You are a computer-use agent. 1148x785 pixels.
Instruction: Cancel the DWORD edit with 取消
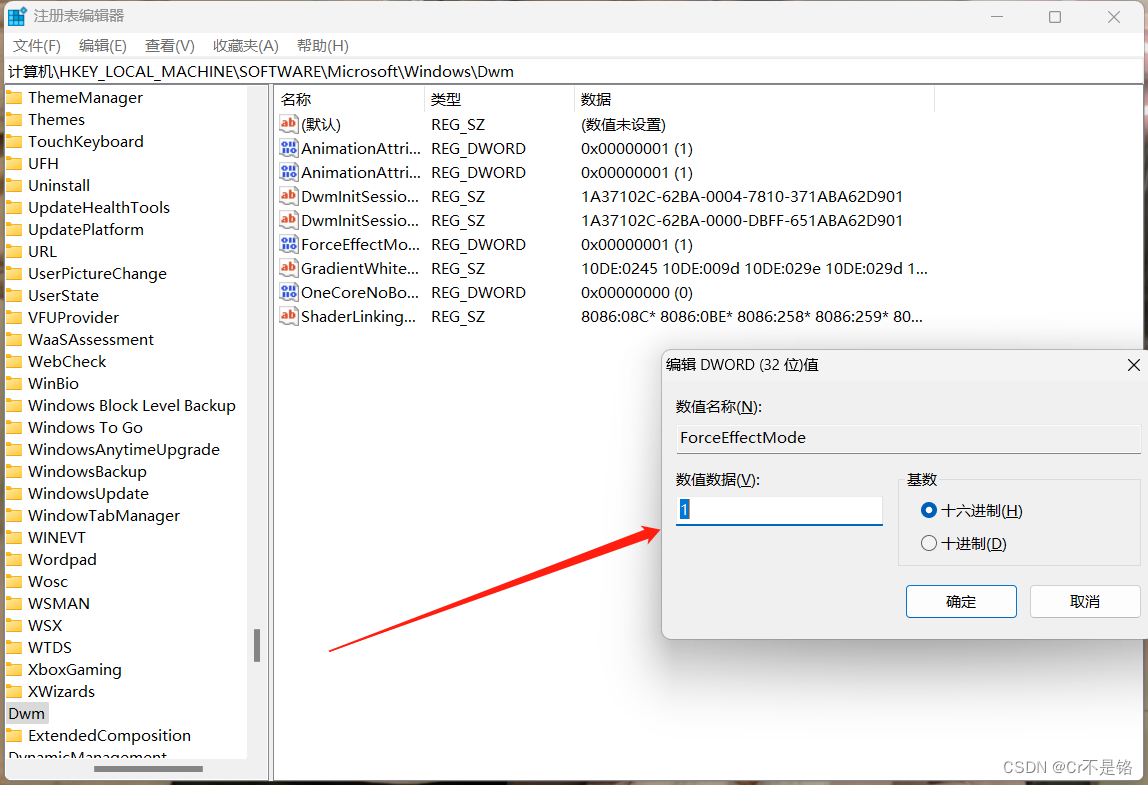[x=1084, y=601]
